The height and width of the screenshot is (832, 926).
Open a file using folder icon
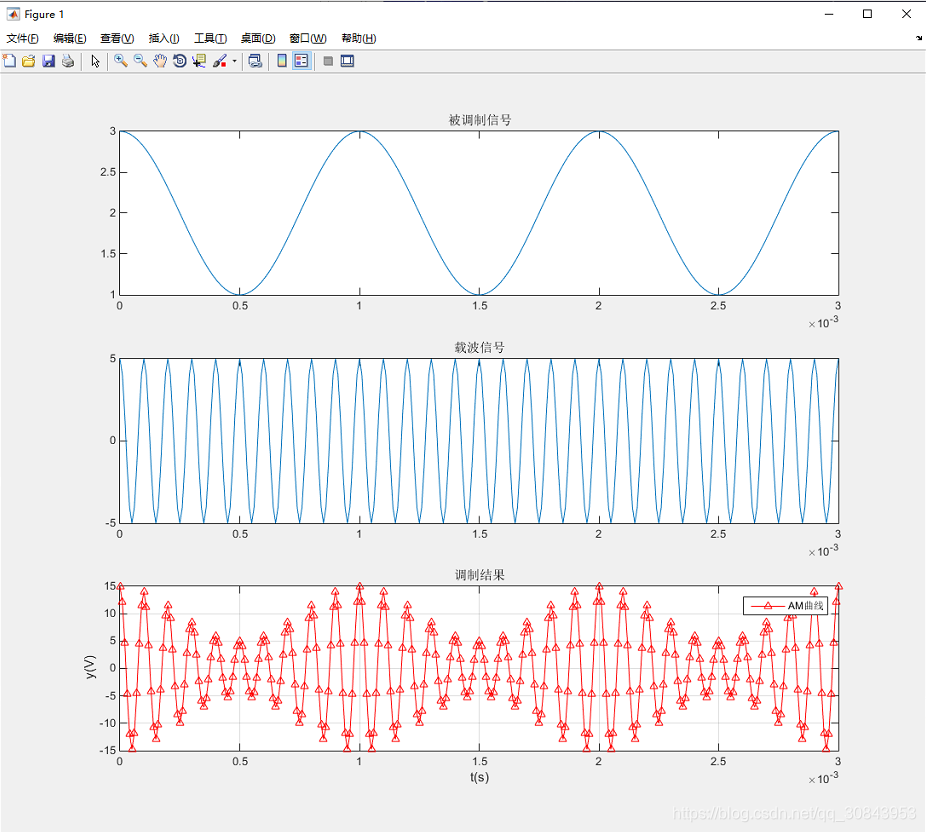point(28,61)
